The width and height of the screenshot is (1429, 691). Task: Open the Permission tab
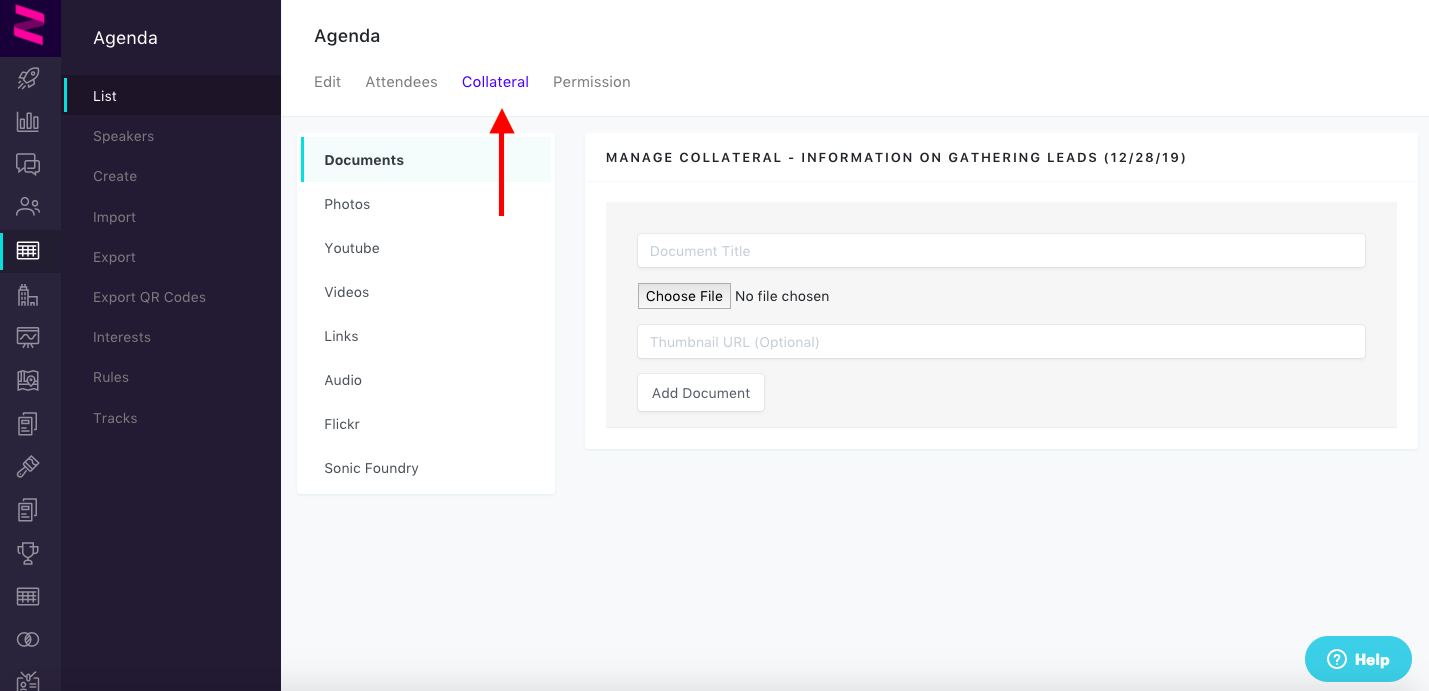(x=592, y=82)
